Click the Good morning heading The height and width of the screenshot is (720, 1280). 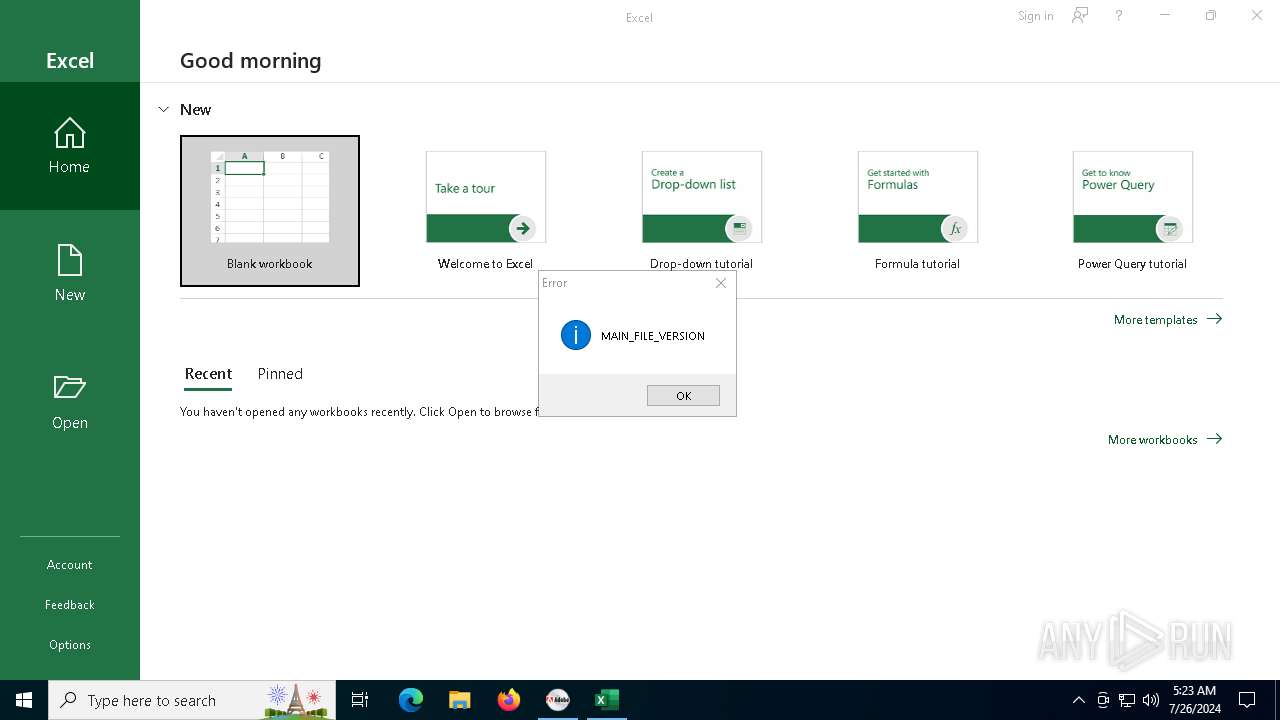[251, 60]
